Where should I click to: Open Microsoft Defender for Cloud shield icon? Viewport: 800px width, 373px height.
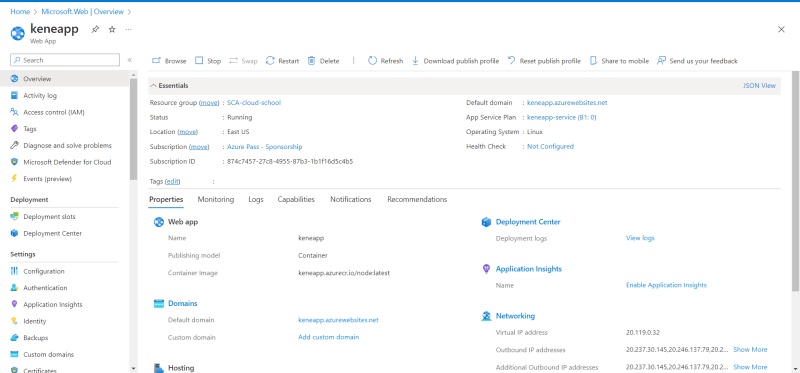click(14, 162)
